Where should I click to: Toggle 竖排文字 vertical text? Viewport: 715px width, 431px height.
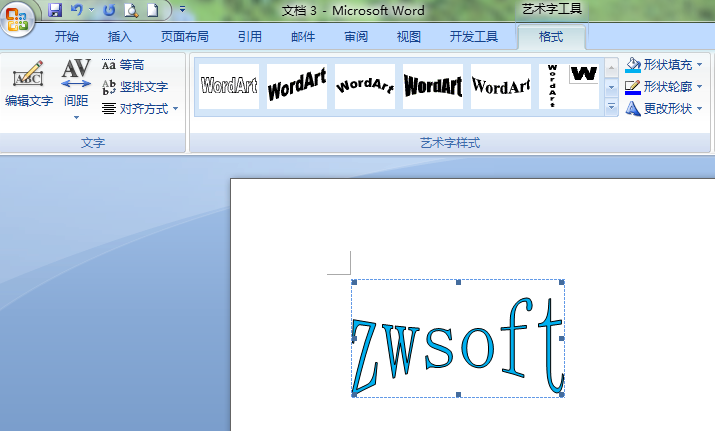coord(135,87)
